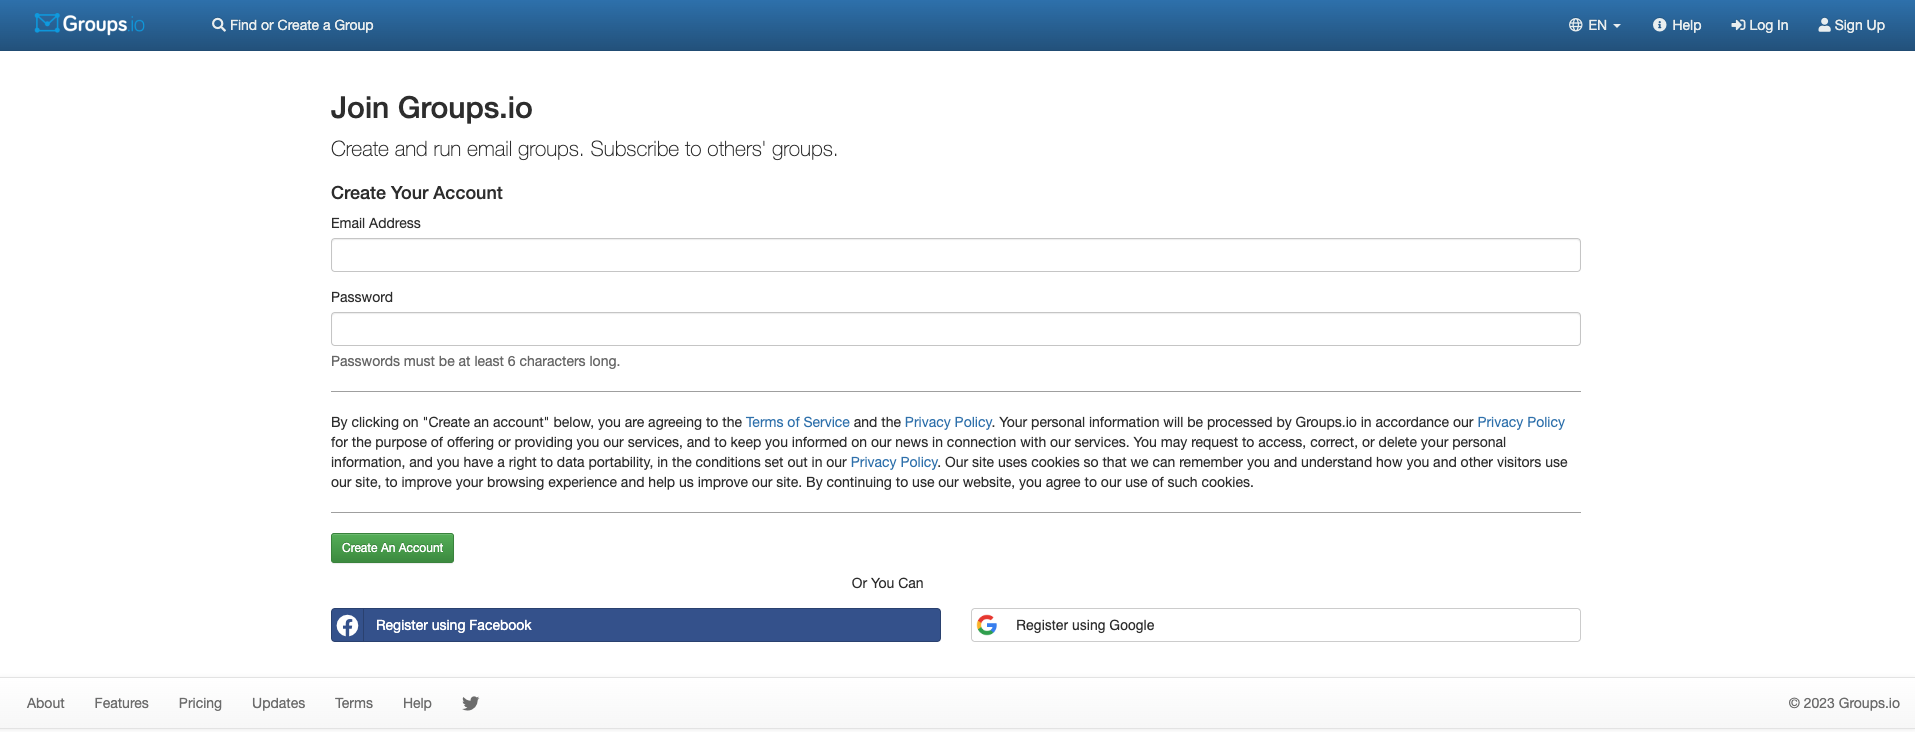Open Privacy Policy link after 'set out in our'
This screenshot has height=732, width=1915.
(x=893, y=462)
